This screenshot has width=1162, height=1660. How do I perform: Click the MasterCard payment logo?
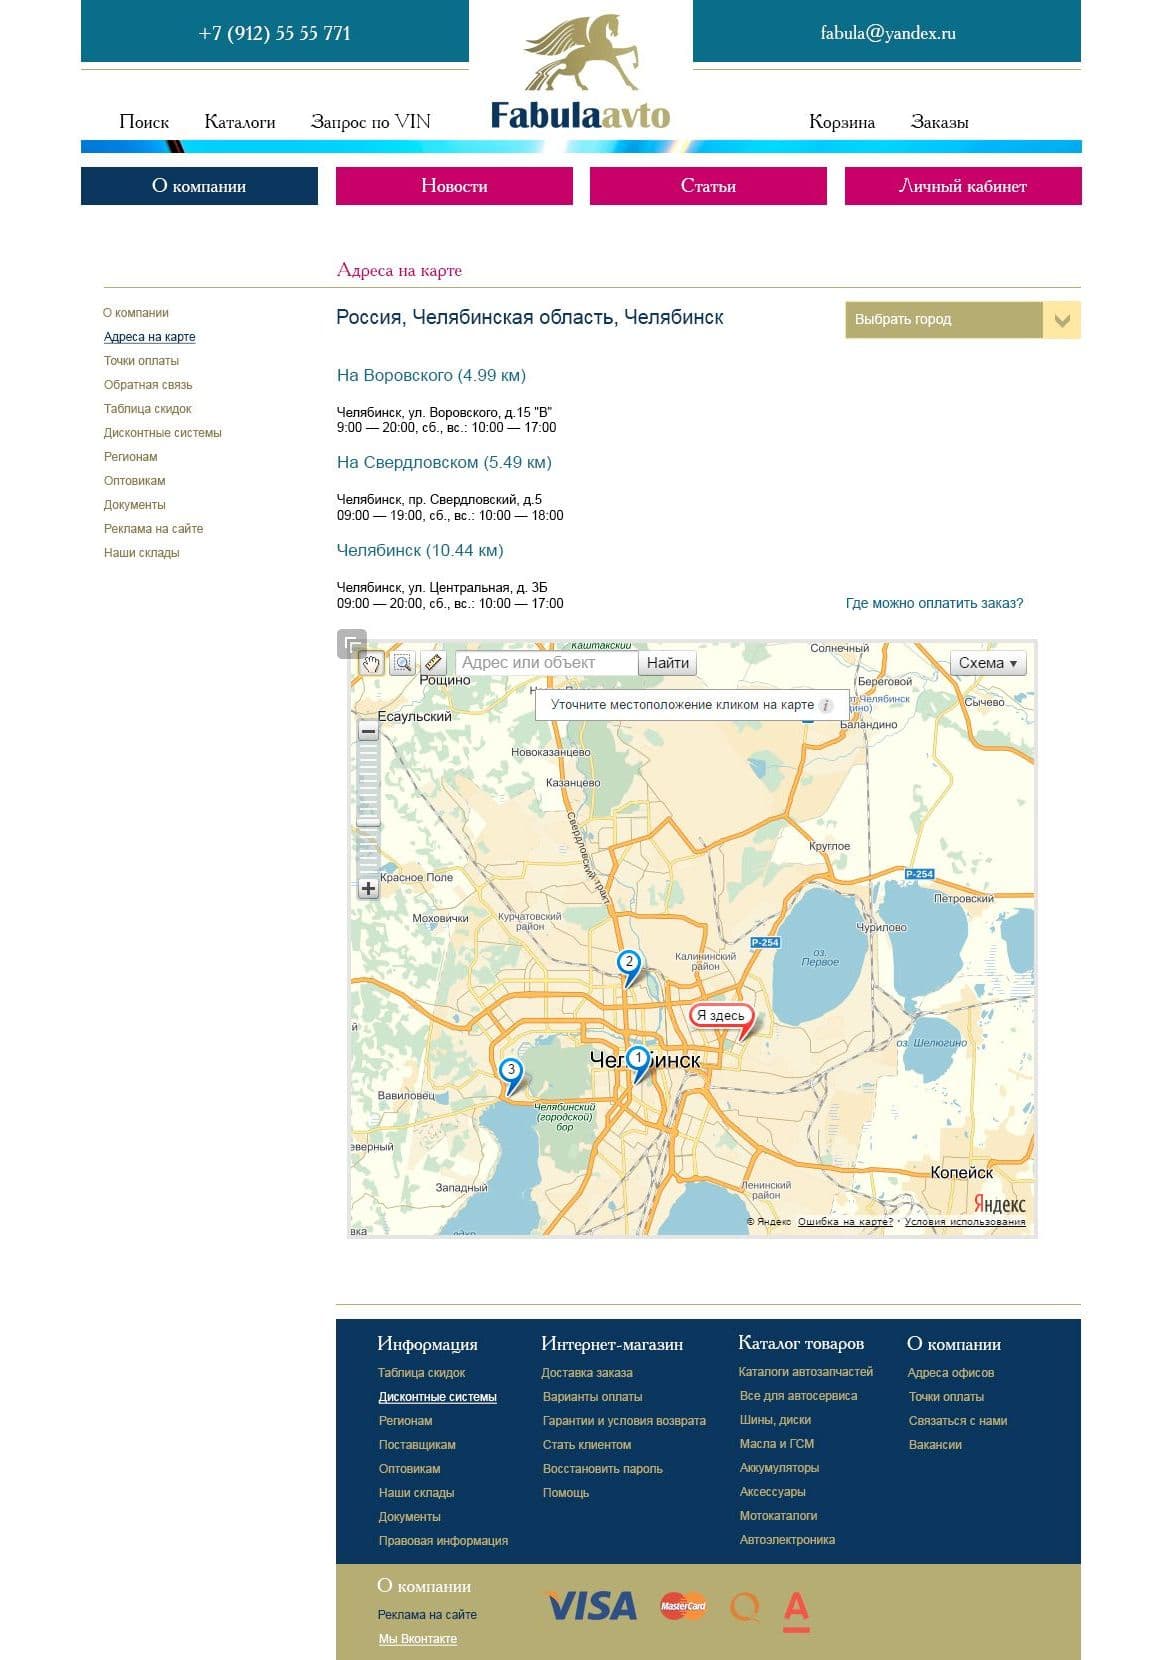pyautogui.click(x=683, y=1606)
